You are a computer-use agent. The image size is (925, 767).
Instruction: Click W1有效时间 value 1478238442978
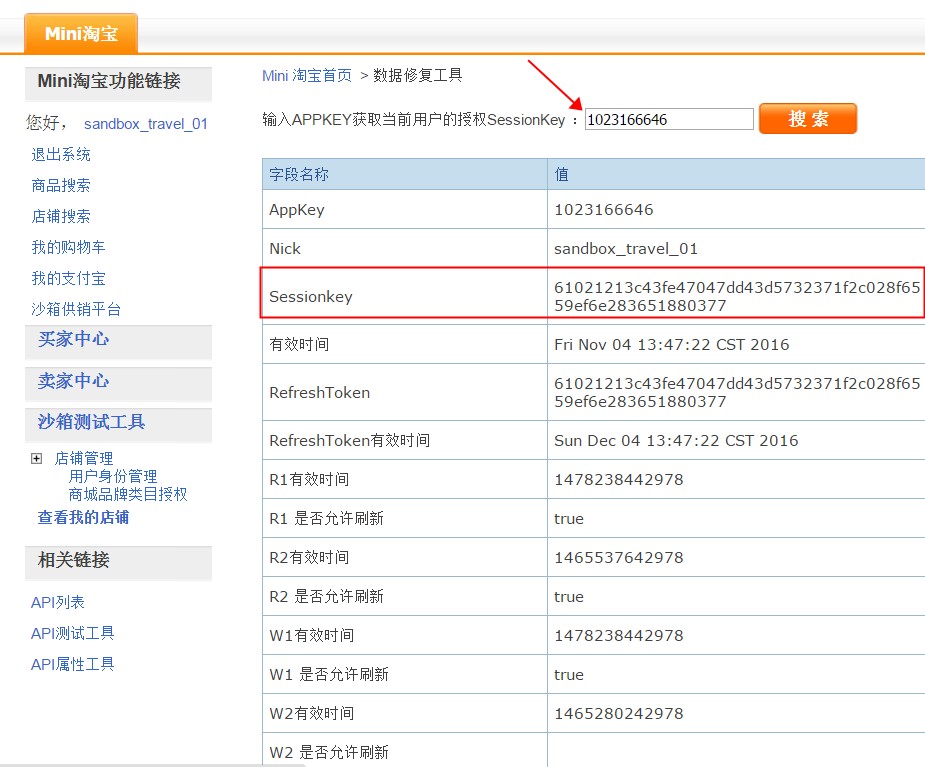[x=619, y=635]
